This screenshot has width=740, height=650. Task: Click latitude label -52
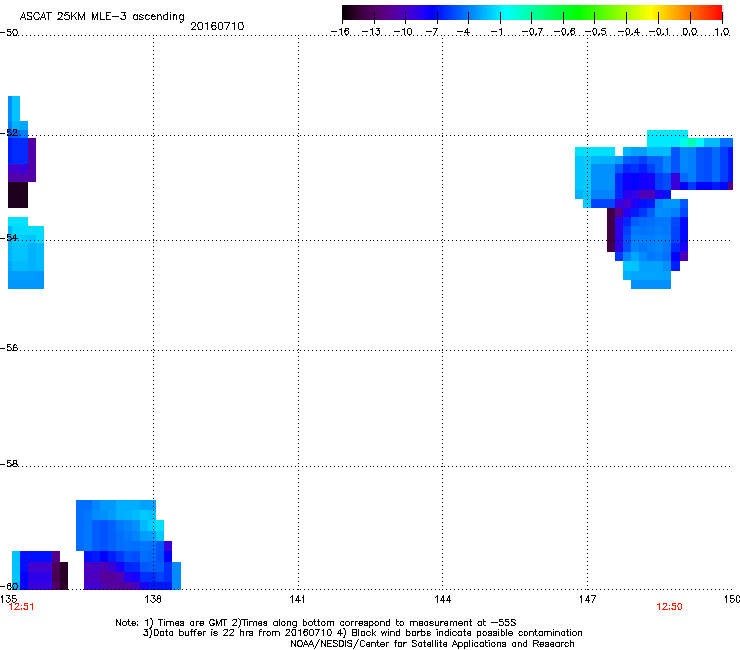(9, 133)
